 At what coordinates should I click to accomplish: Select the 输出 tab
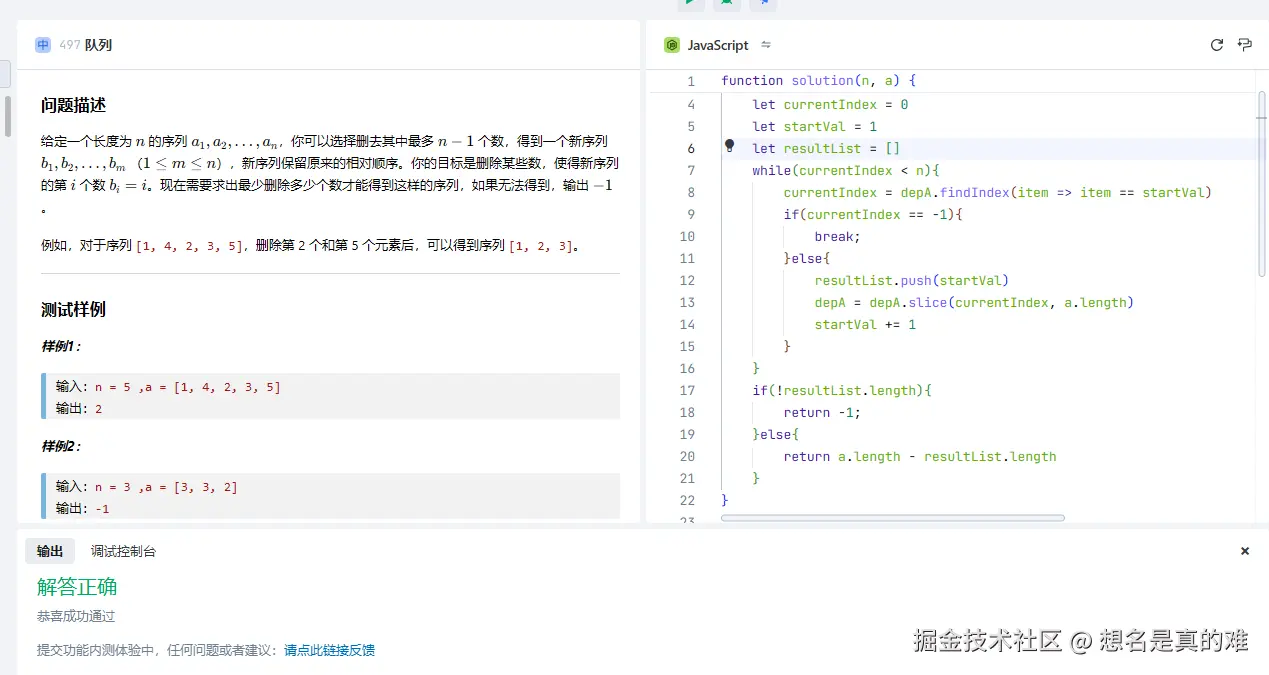50,550
